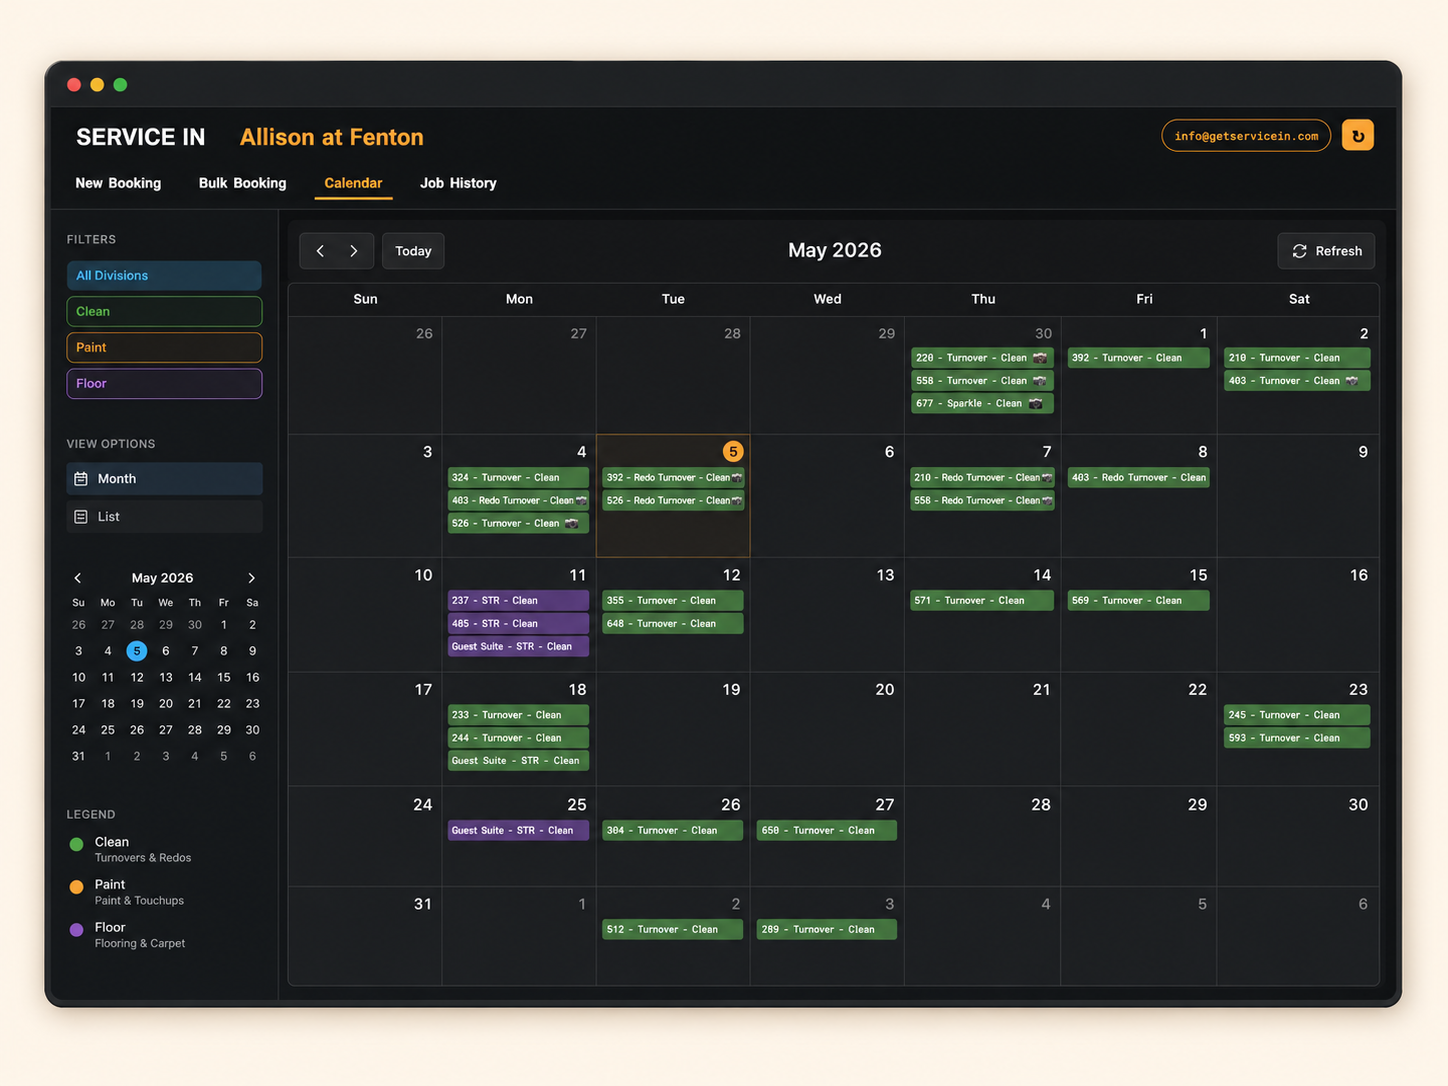The image size is (1448, 1086).
Task: Open 355 - Turnover - Clean event
Action: pyautogui.click(x=673, y=601)
